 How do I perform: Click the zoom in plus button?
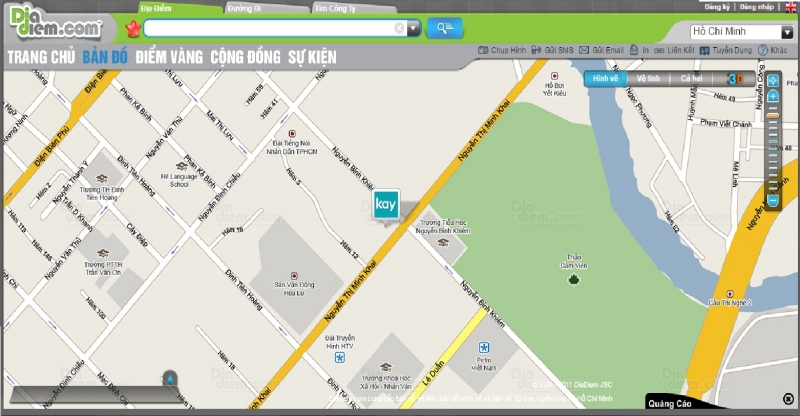[773, 96]
